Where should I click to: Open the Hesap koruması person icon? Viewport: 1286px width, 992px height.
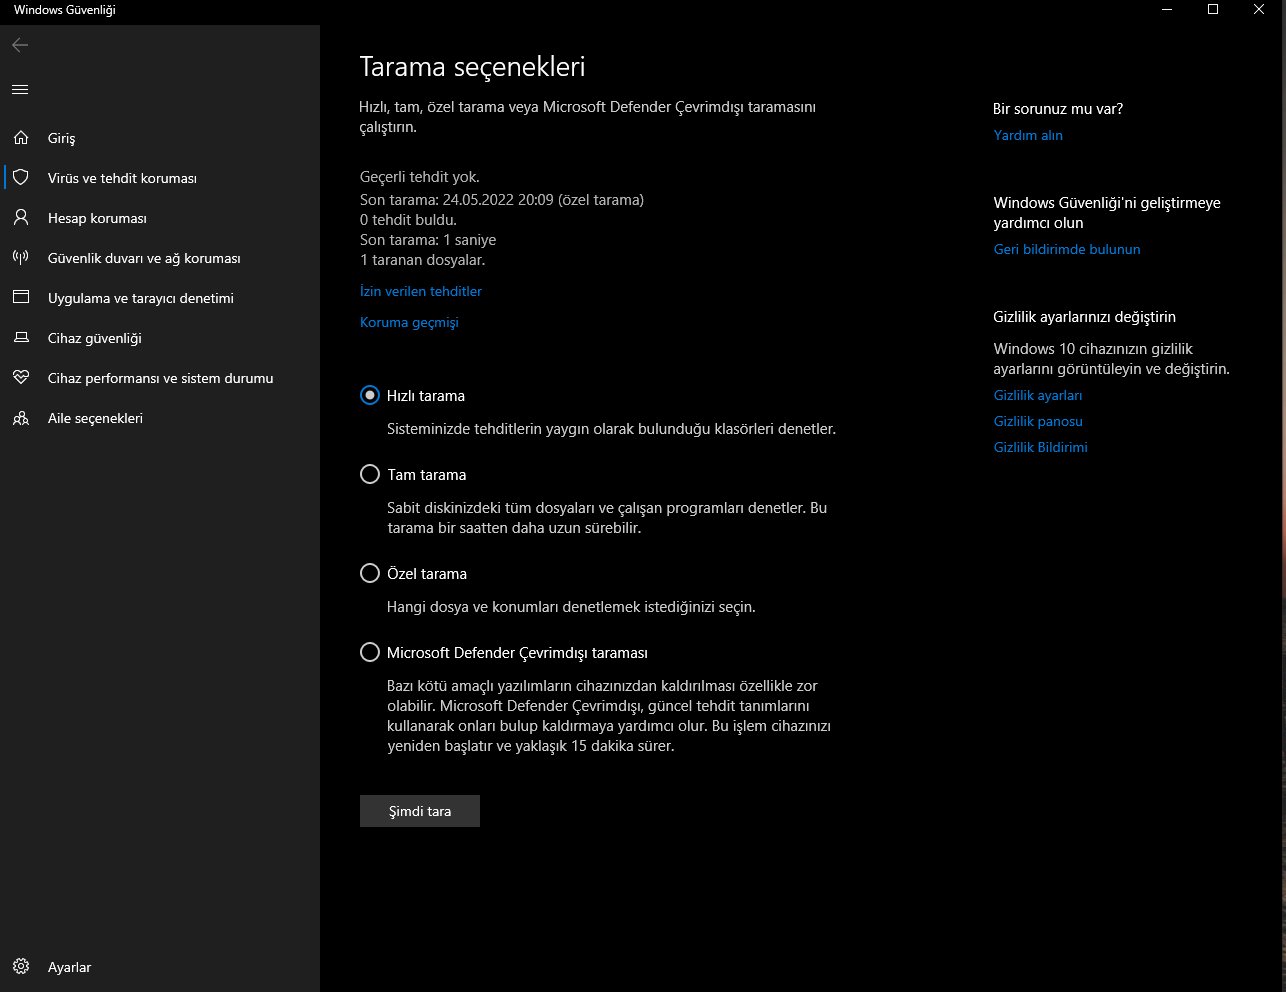point(21,218)
